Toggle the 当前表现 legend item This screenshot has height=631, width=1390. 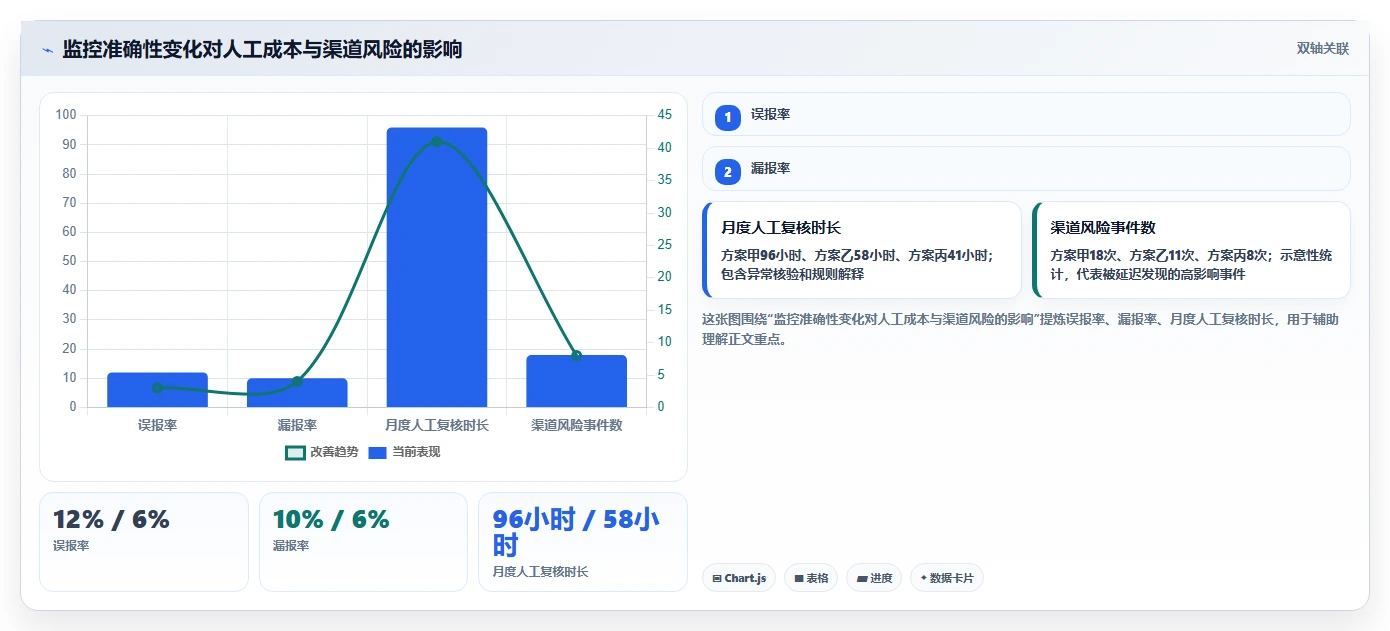click(404, 452)
